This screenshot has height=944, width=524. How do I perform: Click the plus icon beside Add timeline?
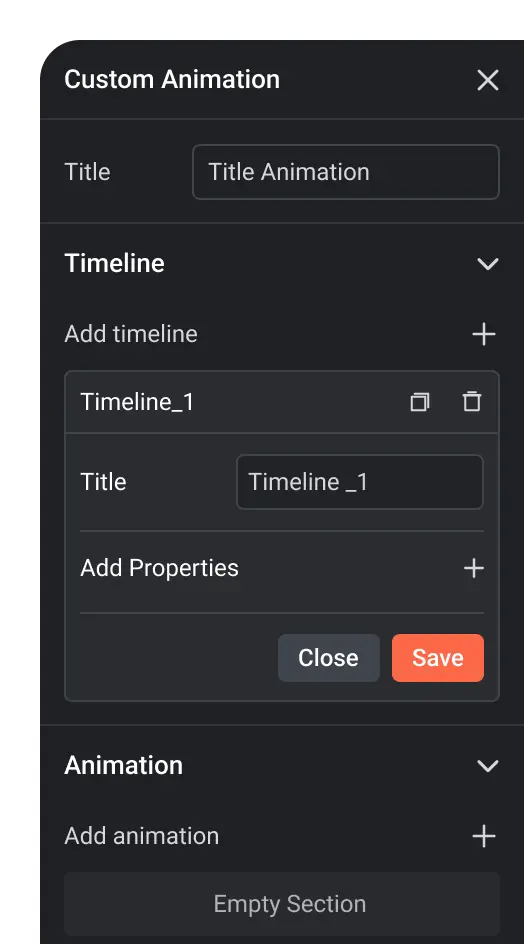tap(484, 334)
